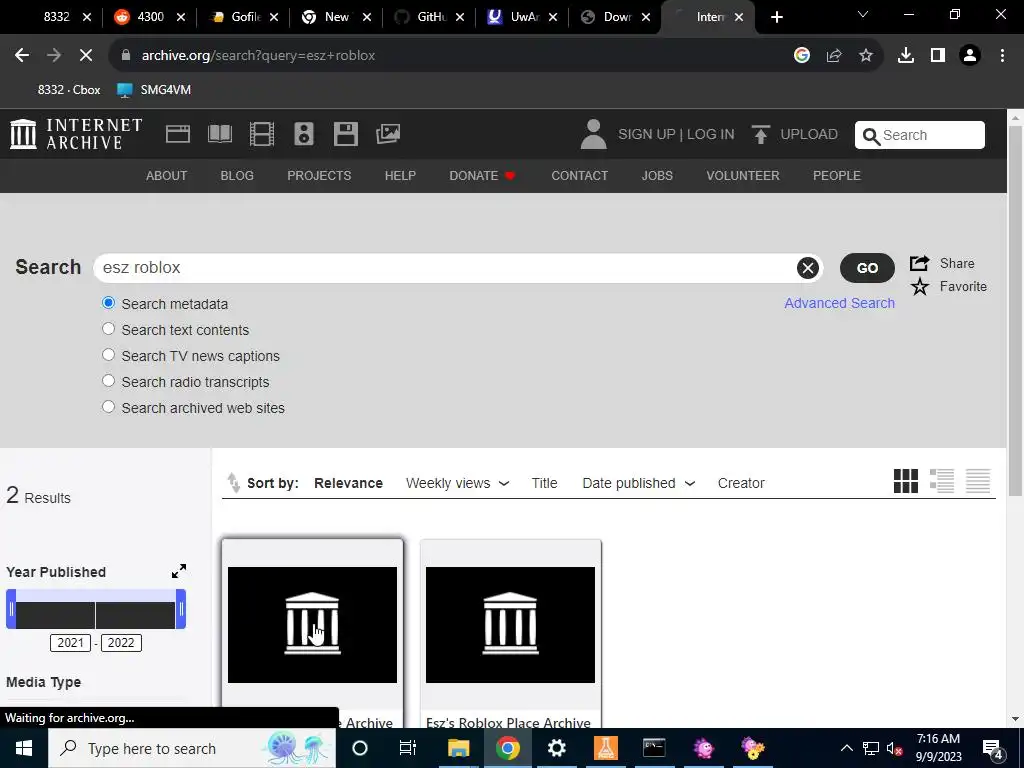This screenshot has width=1024, height=768.
Task: Click SIGN UP link
Action: [x=647, y=135]
